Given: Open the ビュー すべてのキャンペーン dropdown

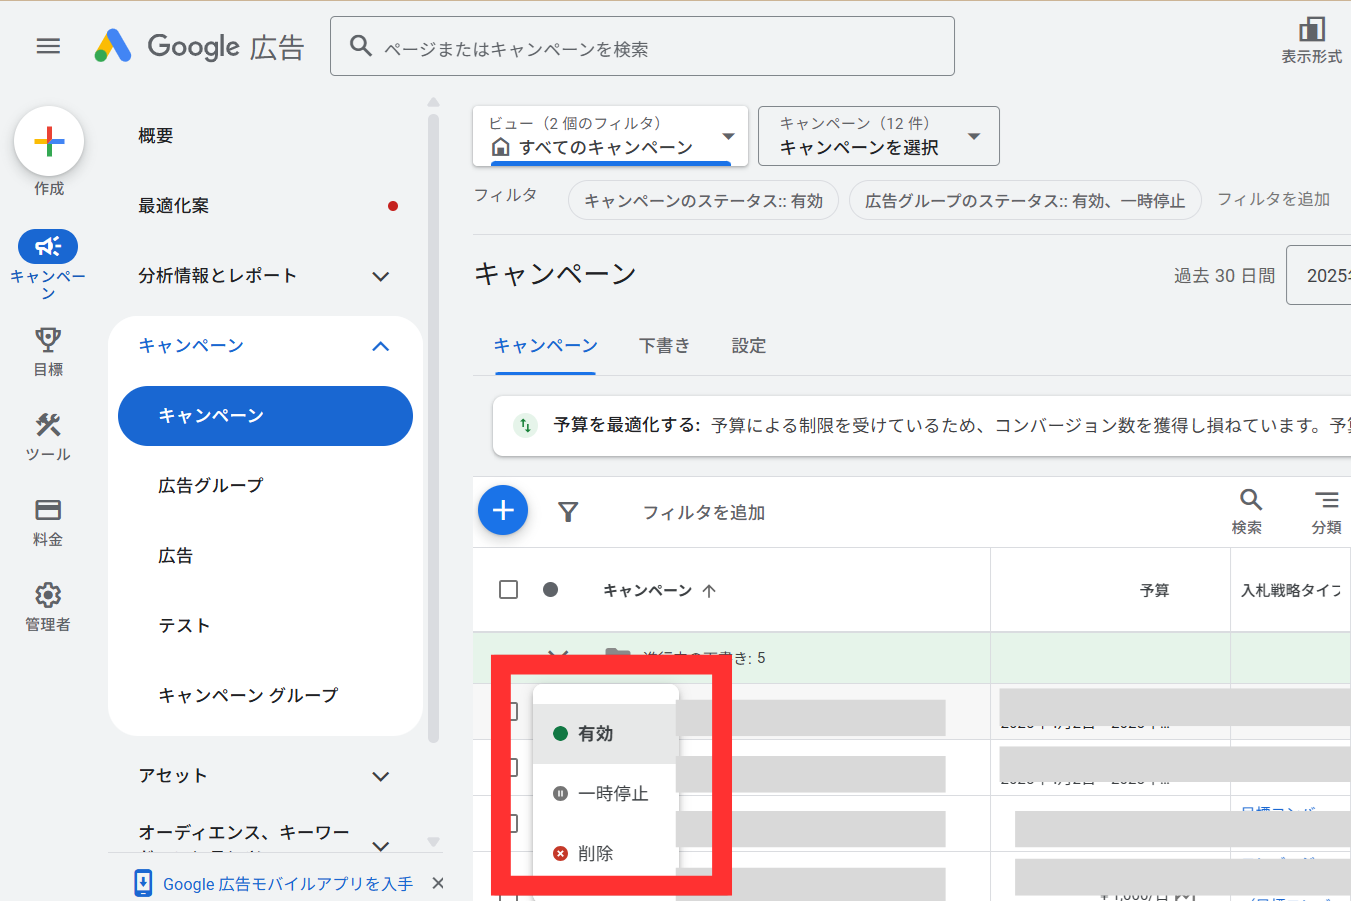Looking at the screenshot, I should 610,136.
